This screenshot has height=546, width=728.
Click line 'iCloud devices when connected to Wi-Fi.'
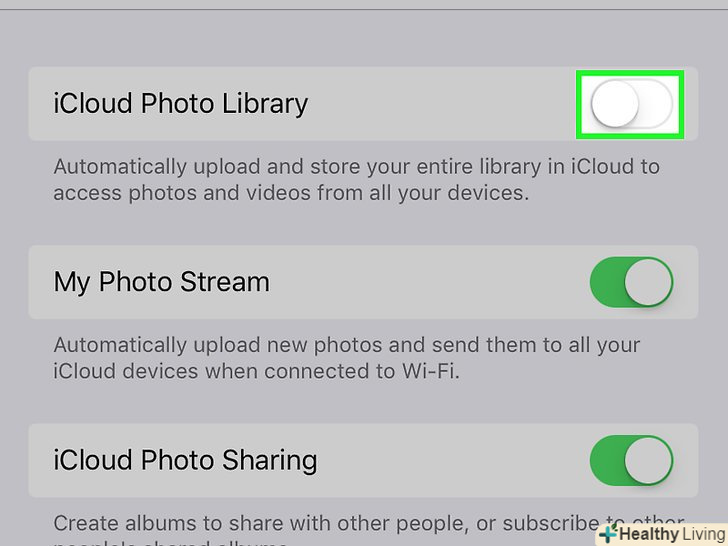(x=256, y=371)
